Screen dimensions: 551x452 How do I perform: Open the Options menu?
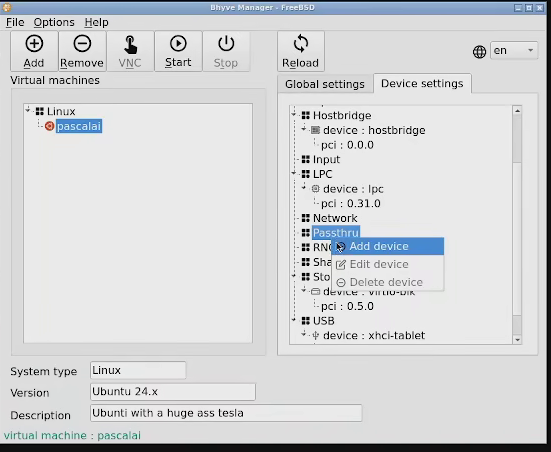point(54,22)
